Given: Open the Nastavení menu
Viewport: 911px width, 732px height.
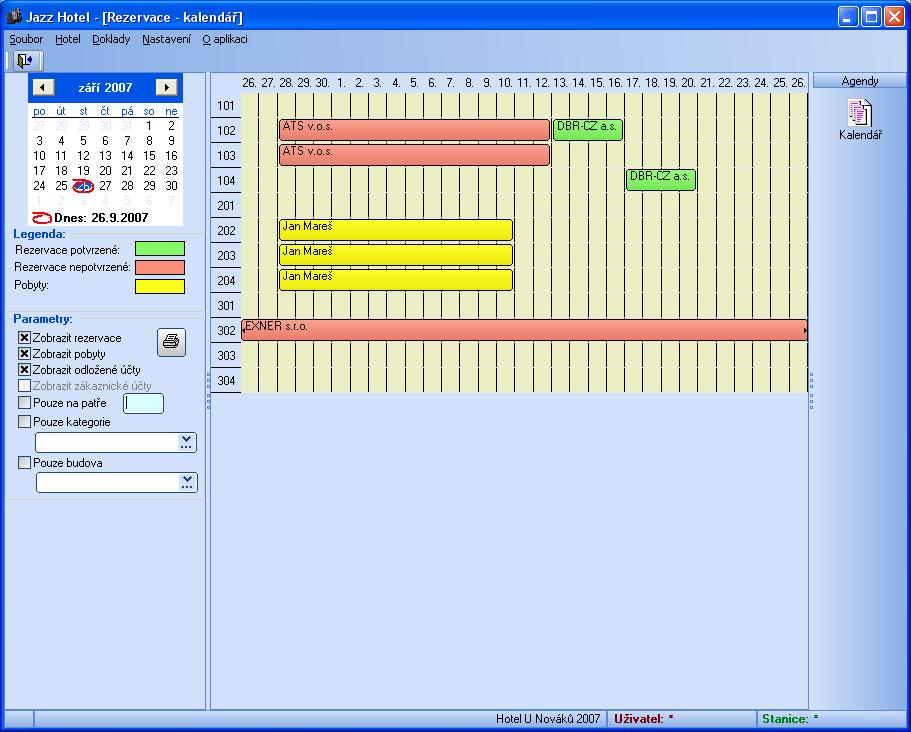Looking at the screenshot, I should pos(166,39).
